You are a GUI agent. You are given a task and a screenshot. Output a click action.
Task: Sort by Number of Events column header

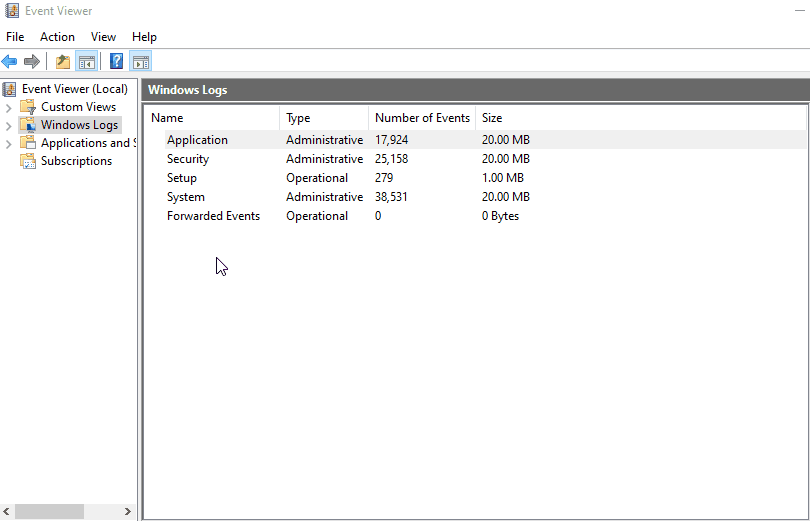pyautogui.click(x=422, y=118)
